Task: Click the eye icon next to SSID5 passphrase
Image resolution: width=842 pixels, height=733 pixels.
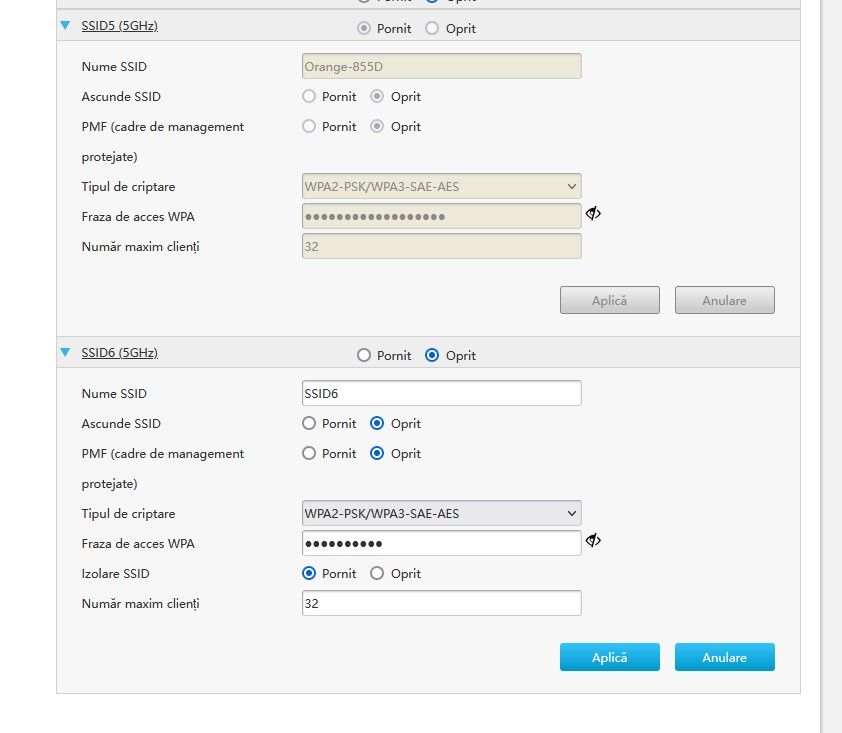Action: [593, 214]
